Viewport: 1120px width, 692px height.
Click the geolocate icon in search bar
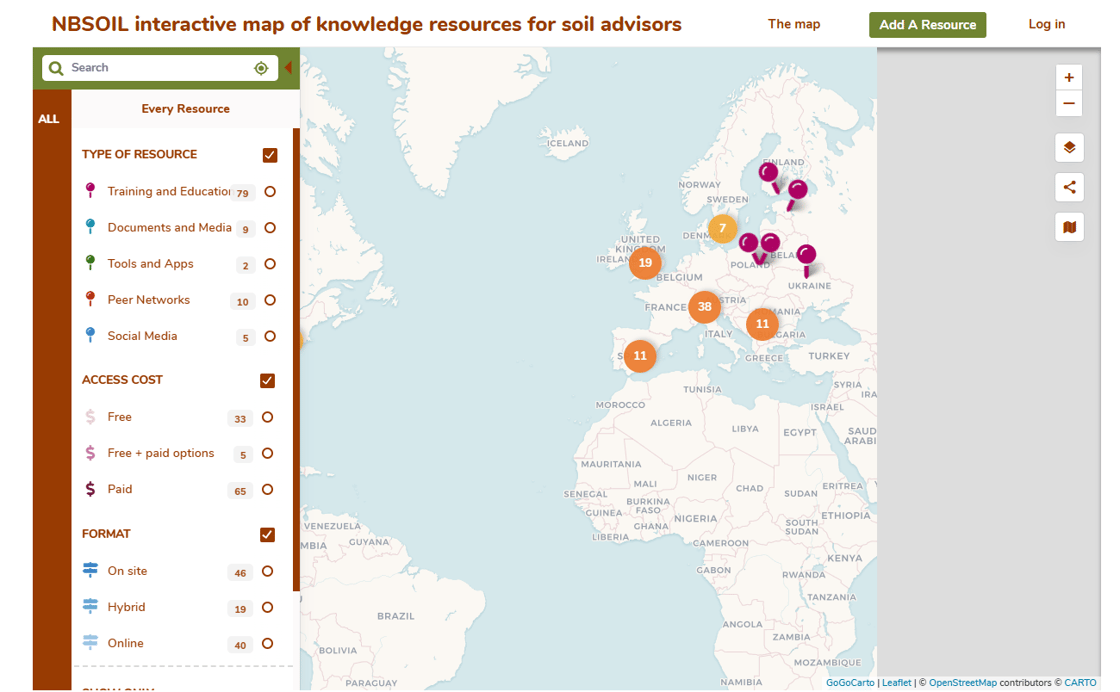261,68
